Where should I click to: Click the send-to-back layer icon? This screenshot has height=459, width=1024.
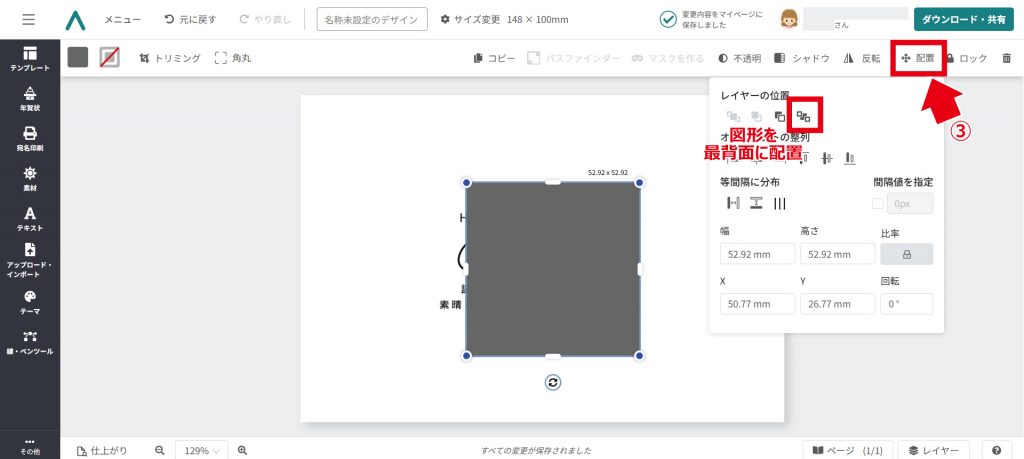[x=803, y=116]
